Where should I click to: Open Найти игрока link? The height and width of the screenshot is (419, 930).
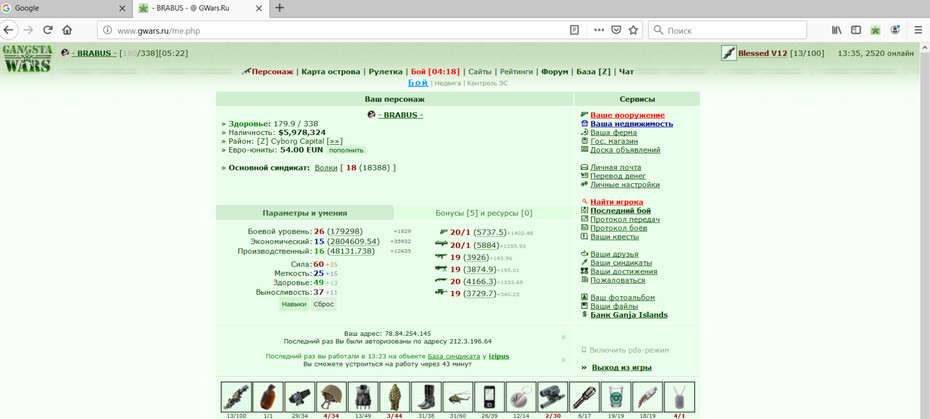(x=617, y=202)
